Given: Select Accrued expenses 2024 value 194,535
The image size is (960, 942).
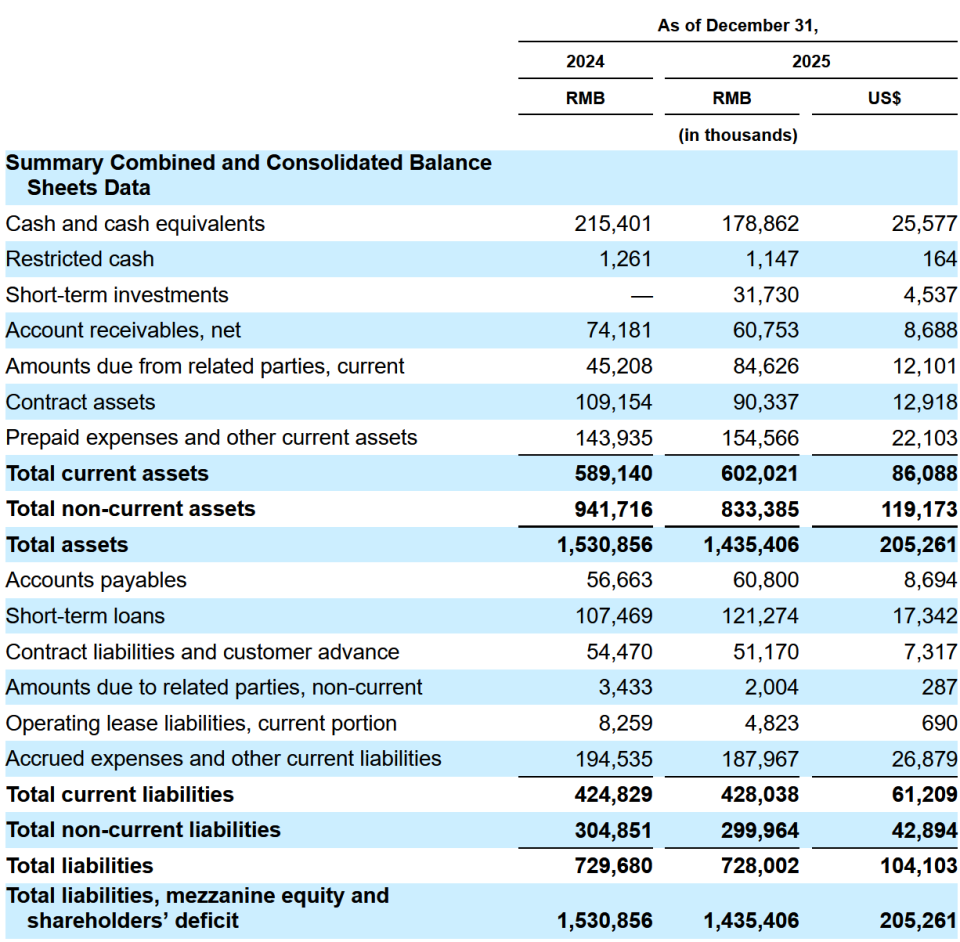Looking at the screenshot, I should coord(613,760).
